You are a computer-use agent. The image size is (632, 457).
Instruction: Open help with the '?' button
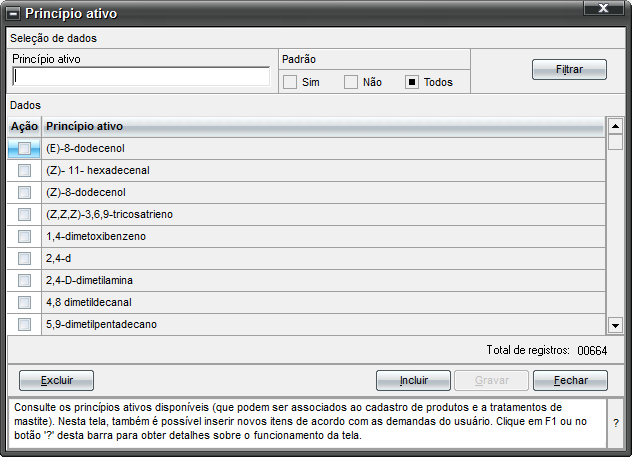(x=615, y=423)
